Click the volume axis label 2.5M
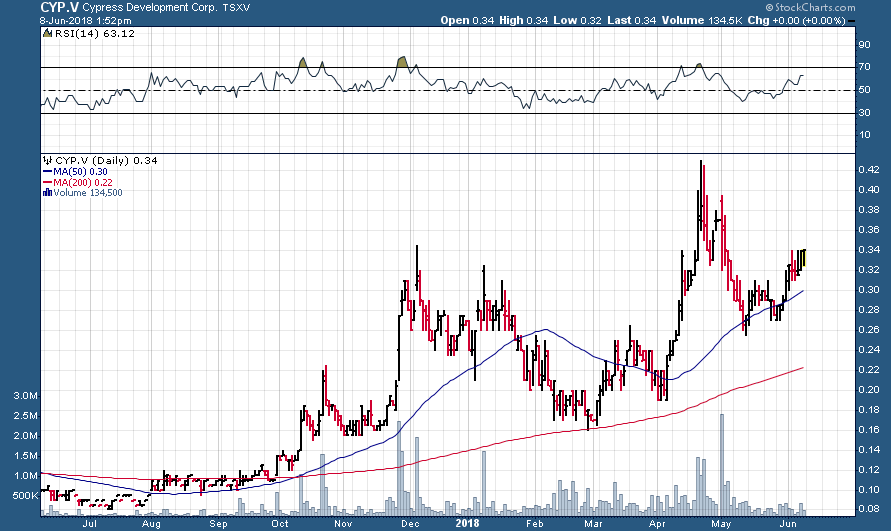The image size is (891, 531). tap(26, 416)
